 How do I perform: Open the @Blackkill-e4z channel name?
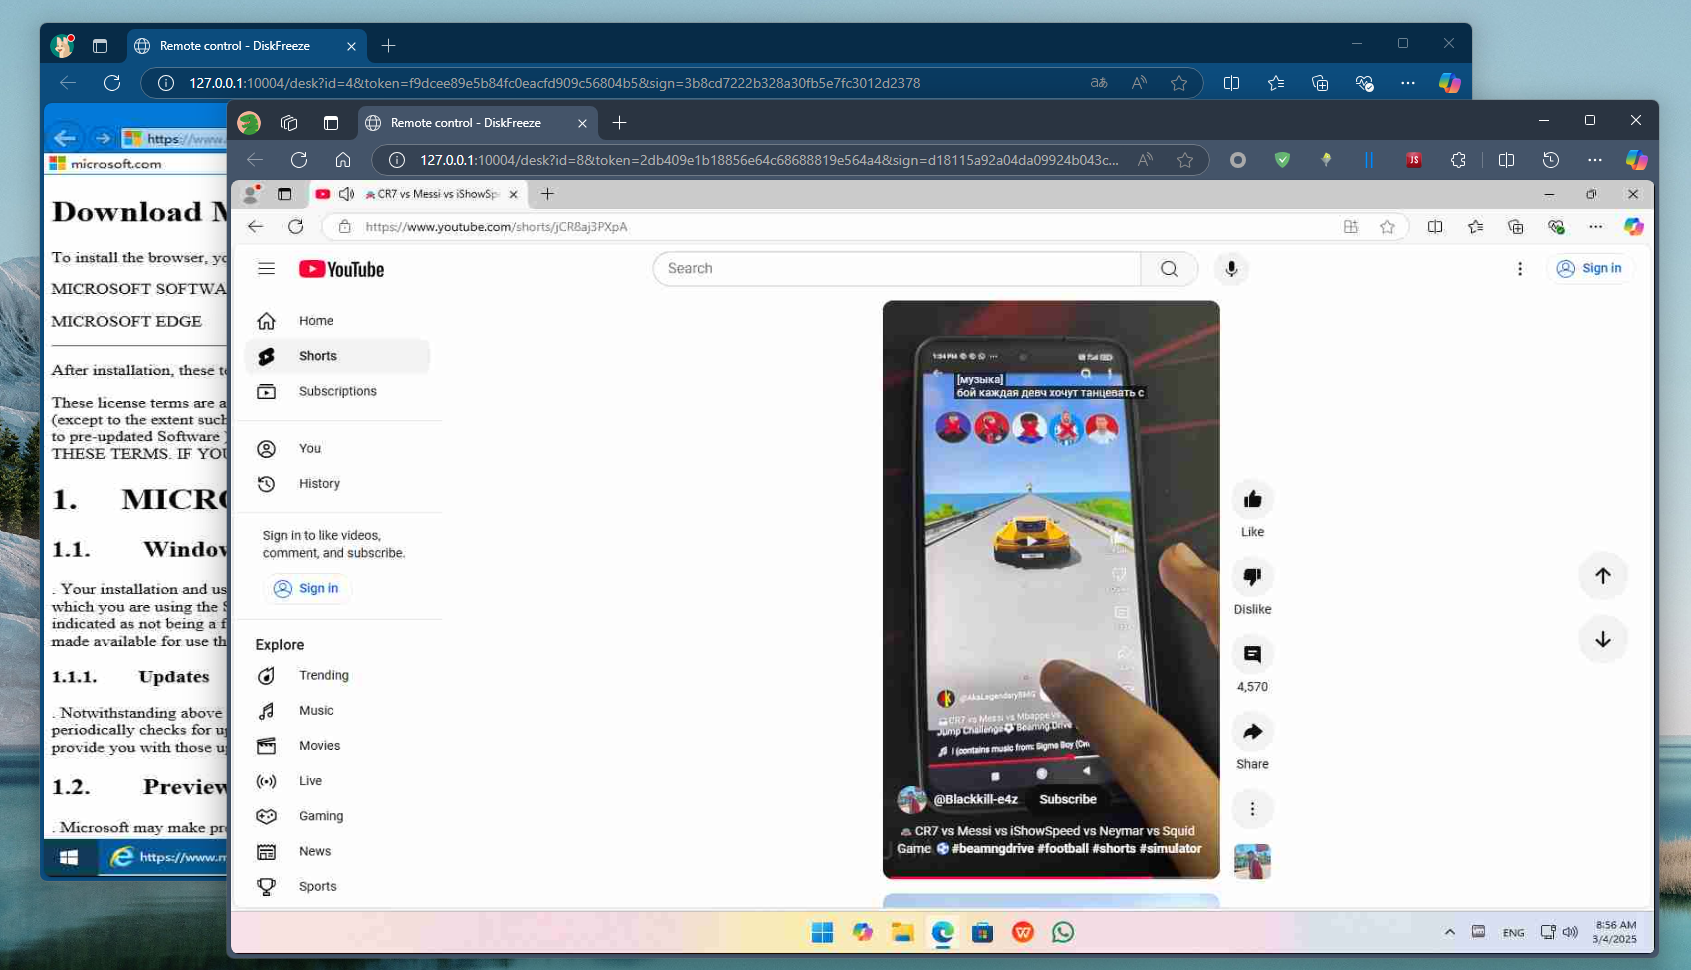pyautogui.click(x=975, y=799)
